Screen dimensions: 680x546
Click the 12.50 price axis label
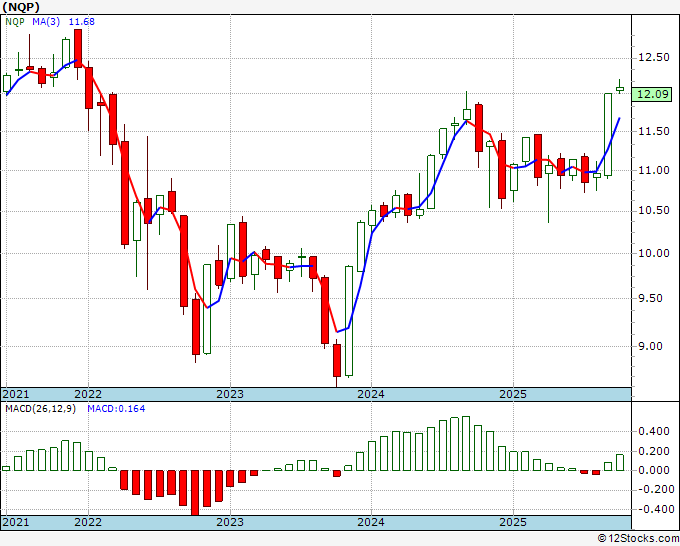[x=654, y=57]
